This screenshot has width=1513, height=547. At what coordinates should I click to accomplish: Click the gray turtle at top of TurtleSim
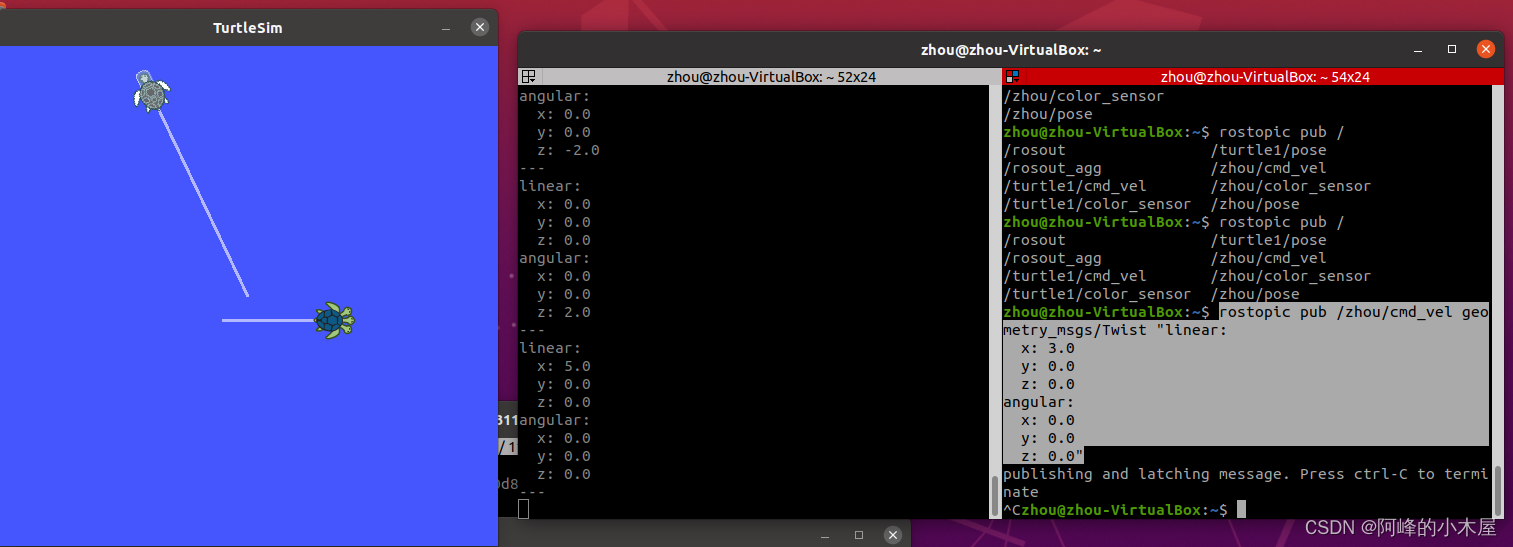point(151,90)
